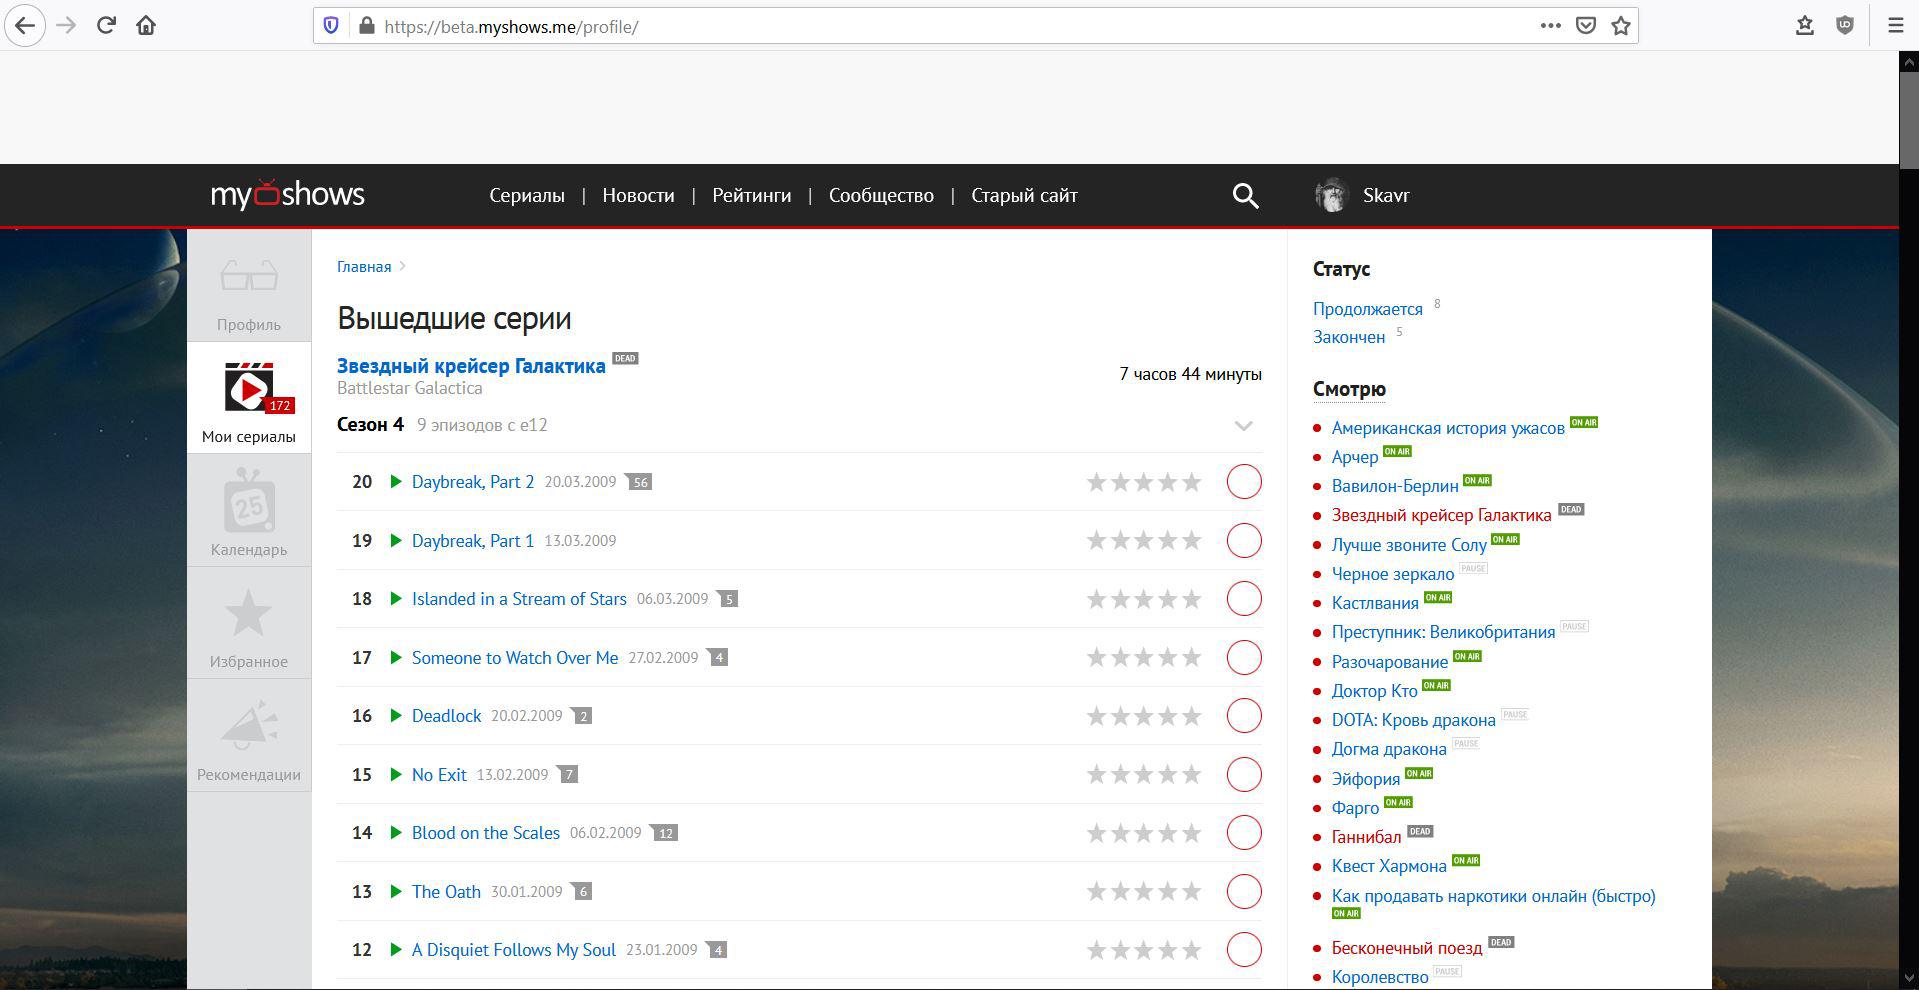
Task: Open Новости menu item
Action: pyautogui.click(x=638, y=196)
